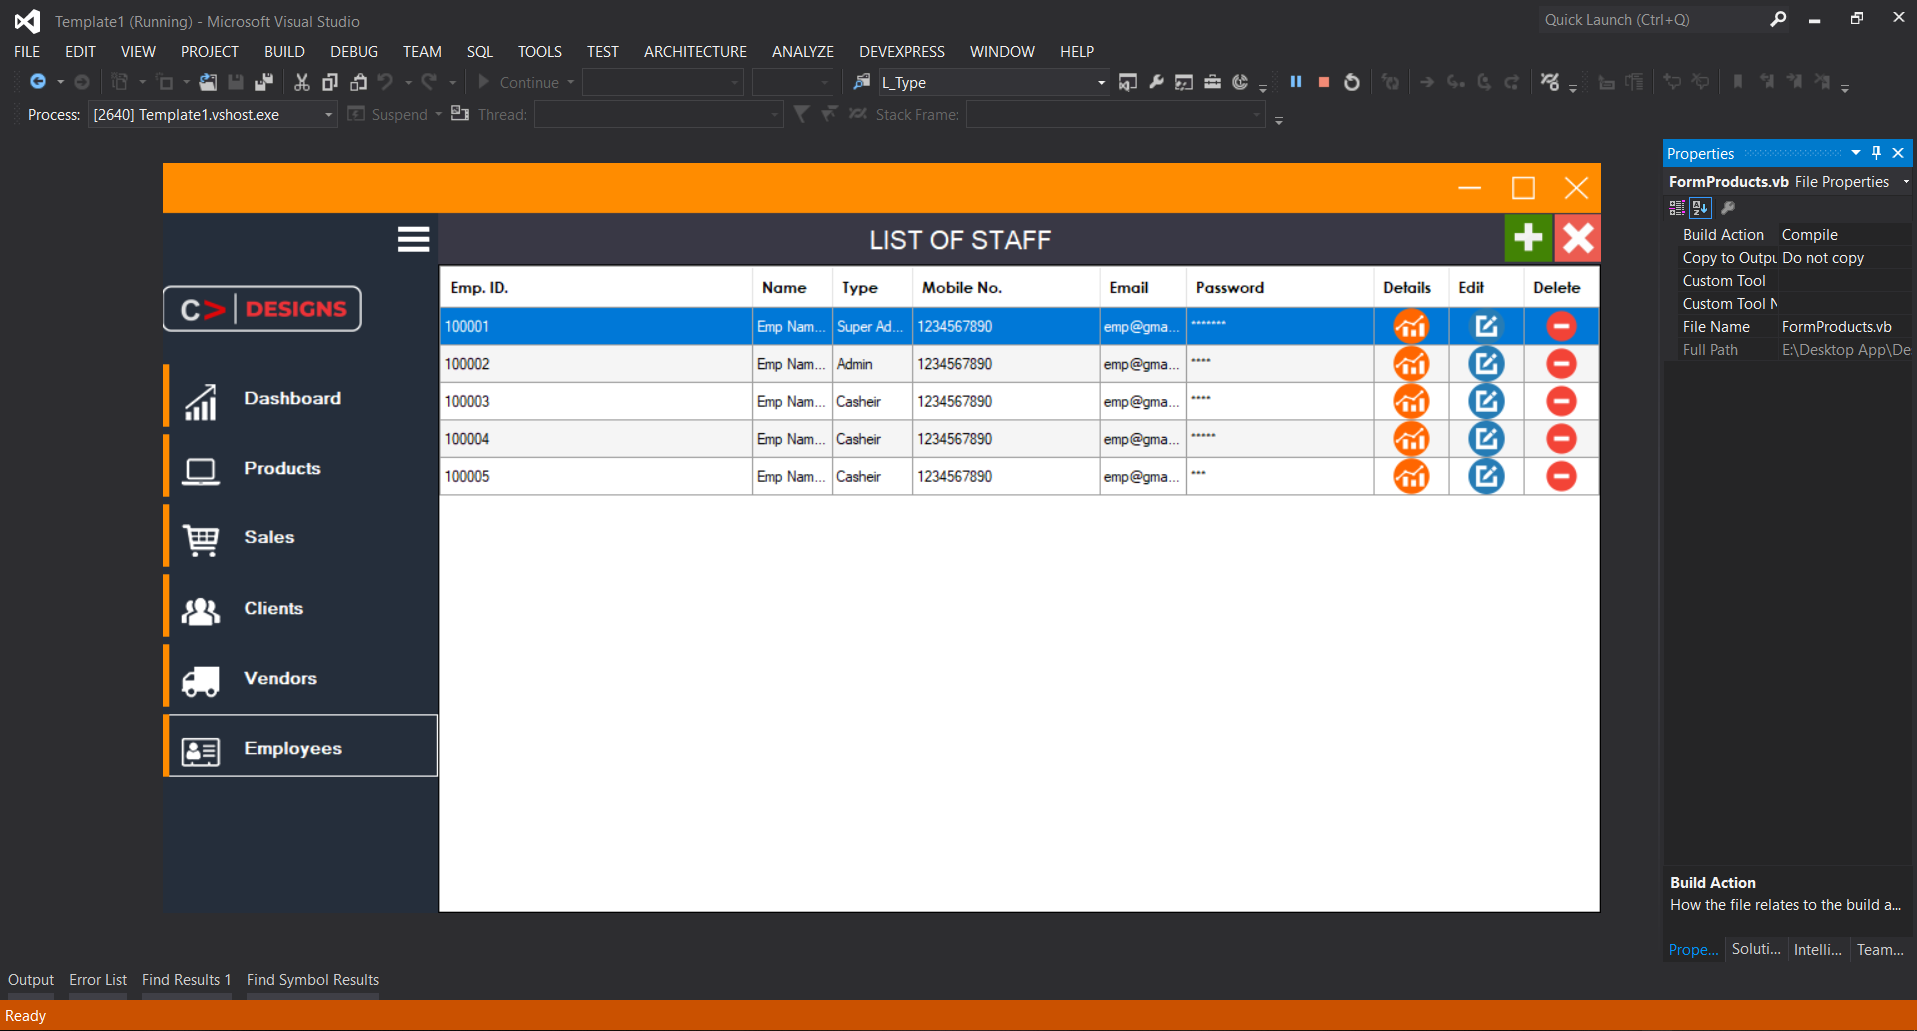Stop debugging with the red square button
The height and width of the screenshot is (1031, 1917).
coord(1323,82)
